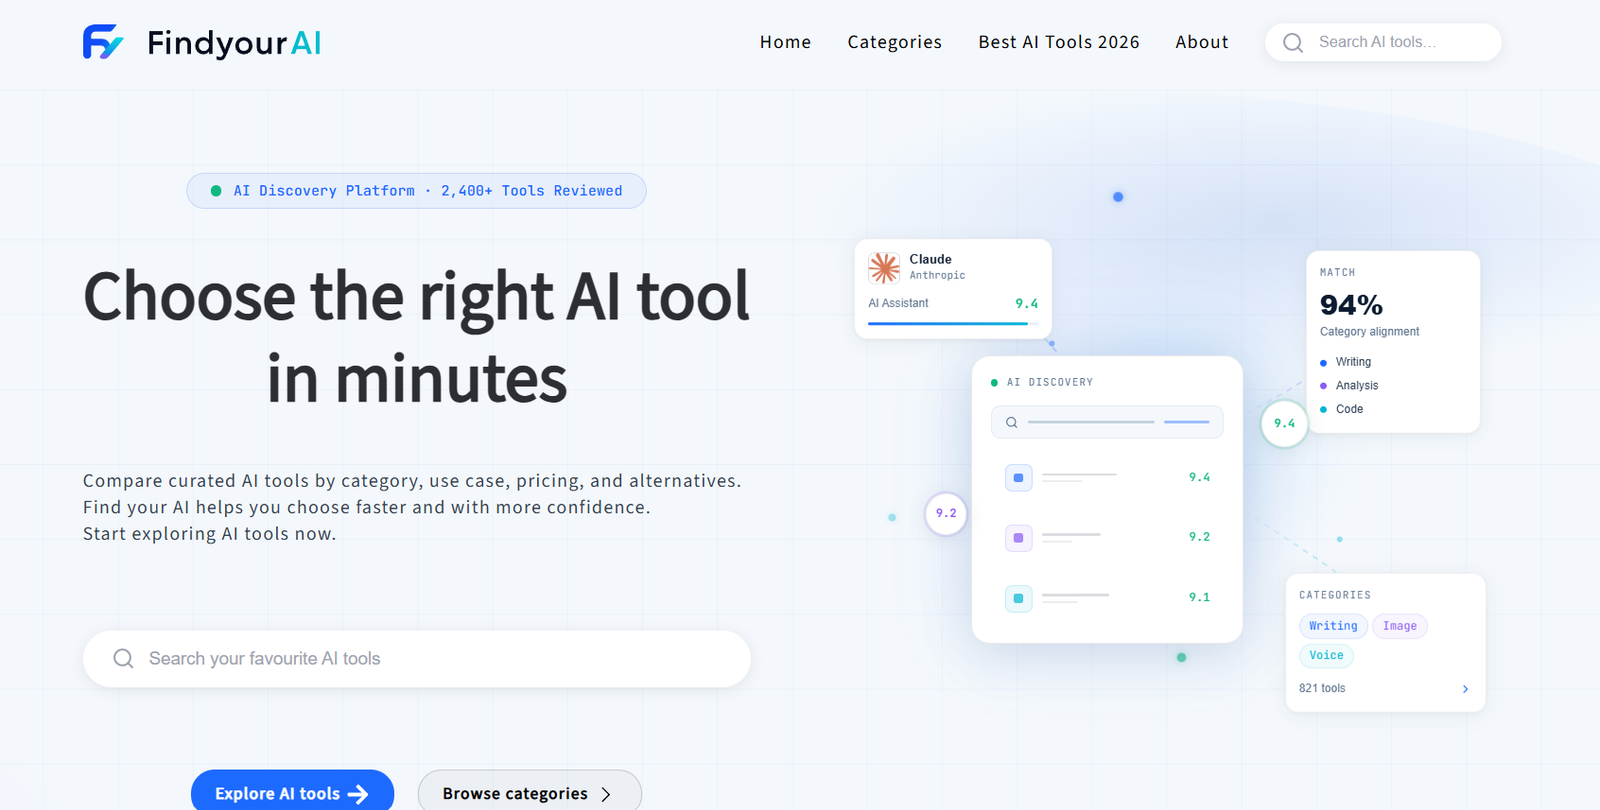Click the purple tool icon in 9.2 row
Screen dimensions: 1600x810
pos(1018,538)
